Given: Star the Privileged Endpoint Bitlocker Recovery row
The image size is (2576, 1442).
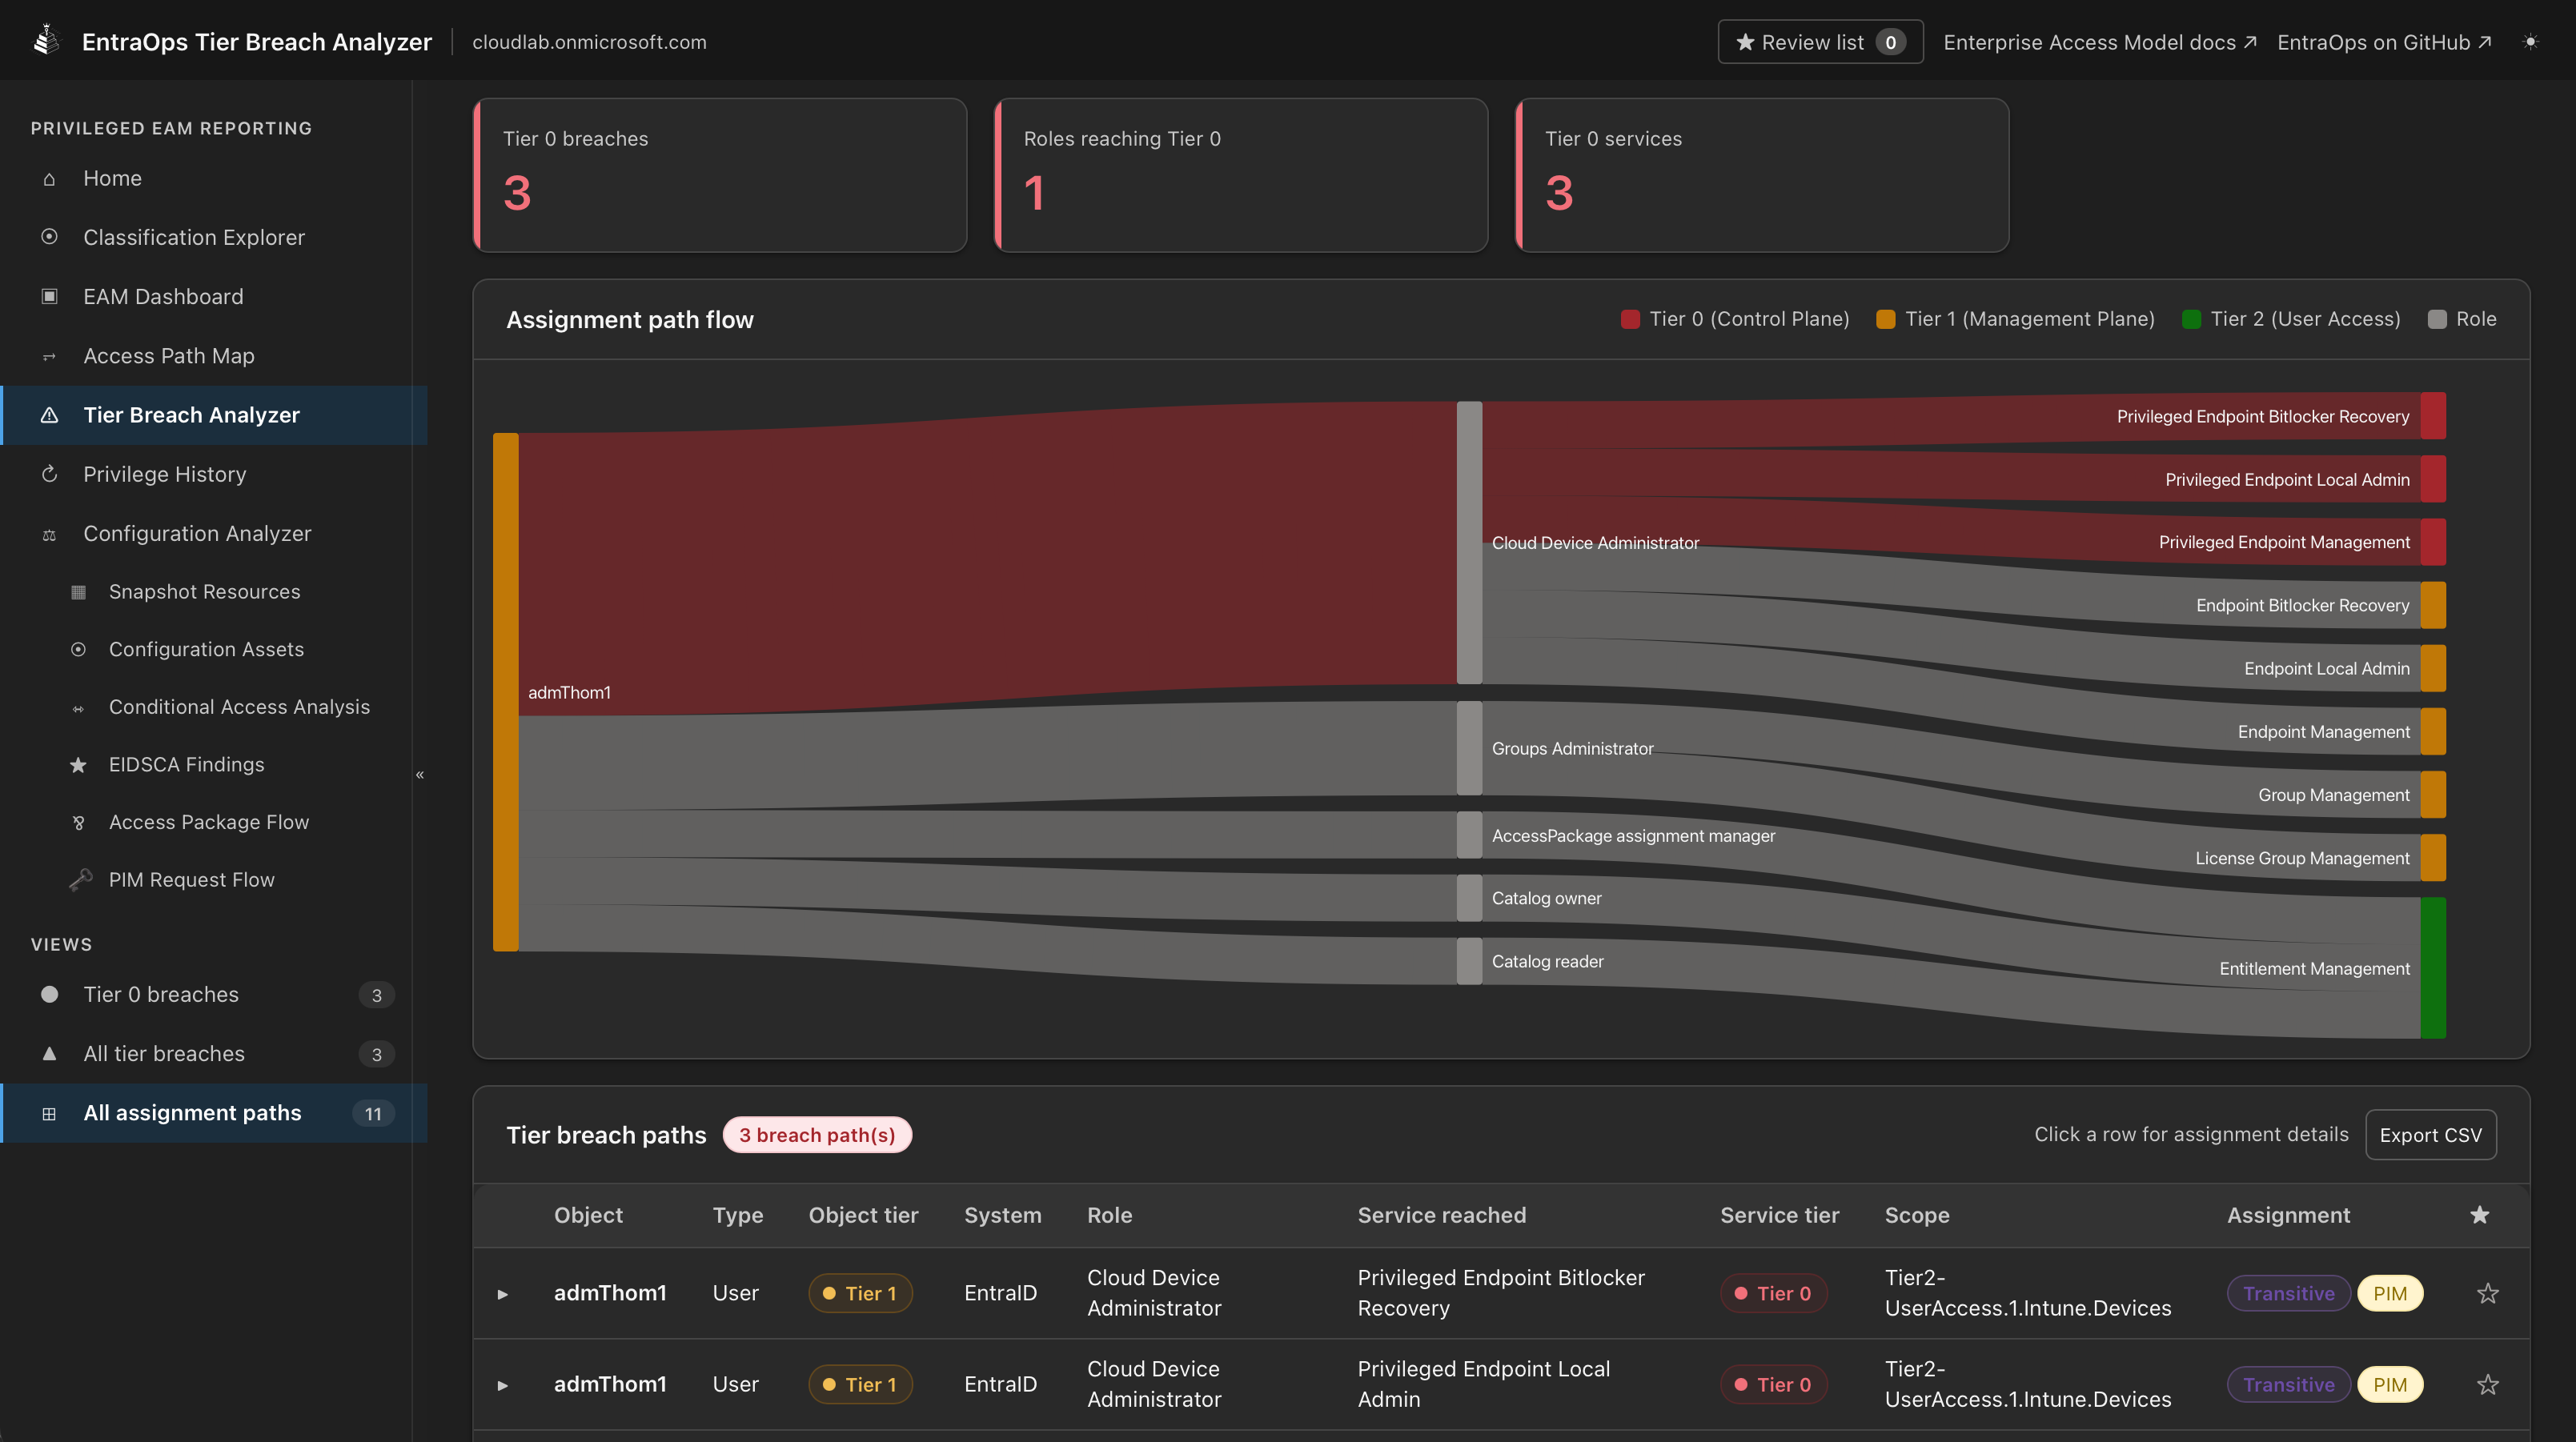Looking at the screenshot, I should pyautogui.click(x=2488, y=1293).
